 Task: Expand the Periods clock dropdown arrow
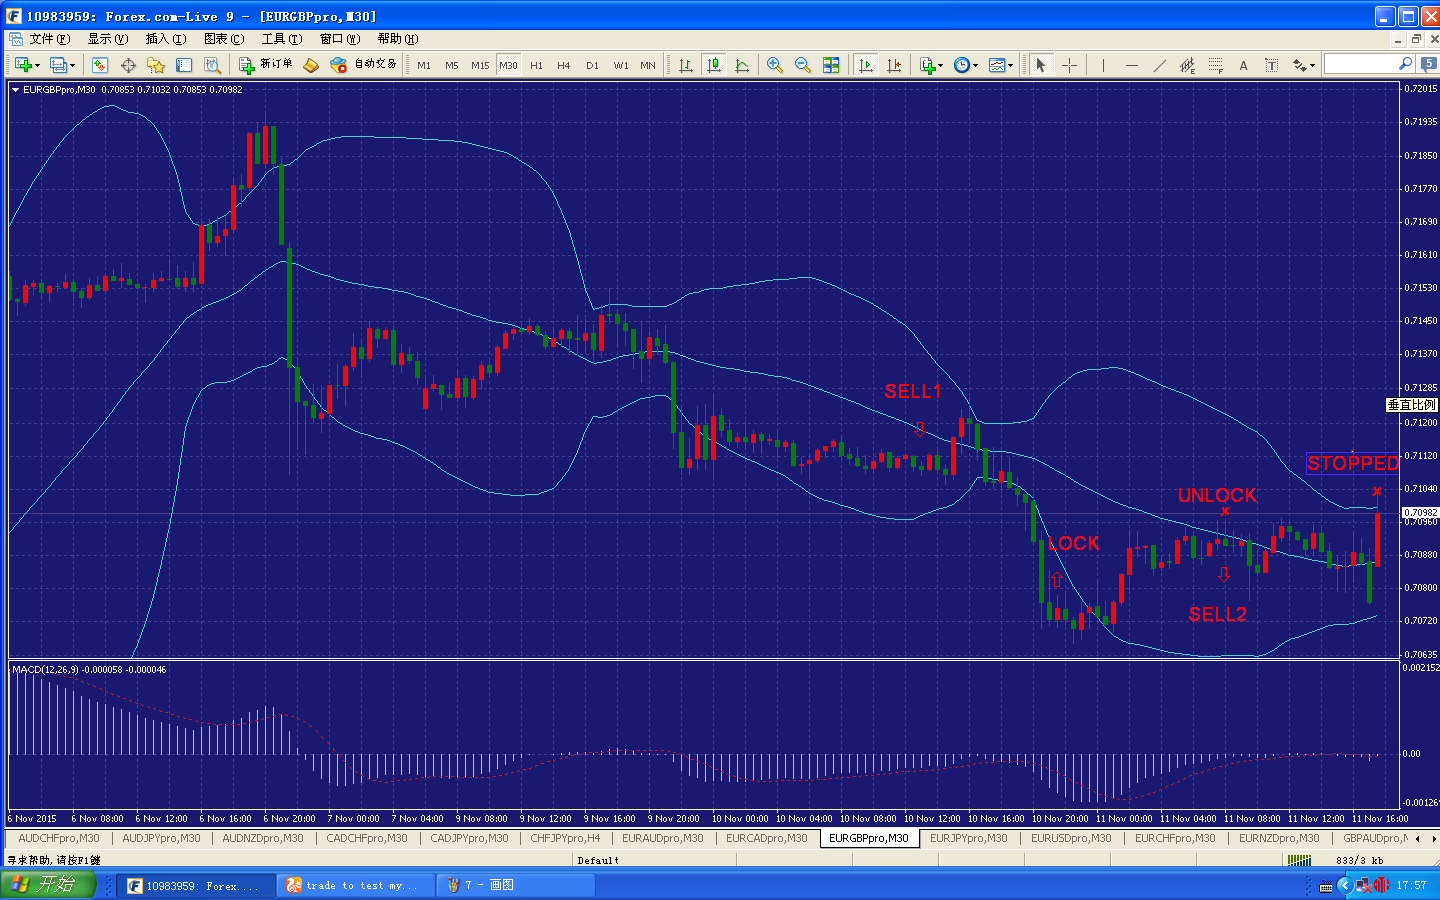tap(975, 66)
